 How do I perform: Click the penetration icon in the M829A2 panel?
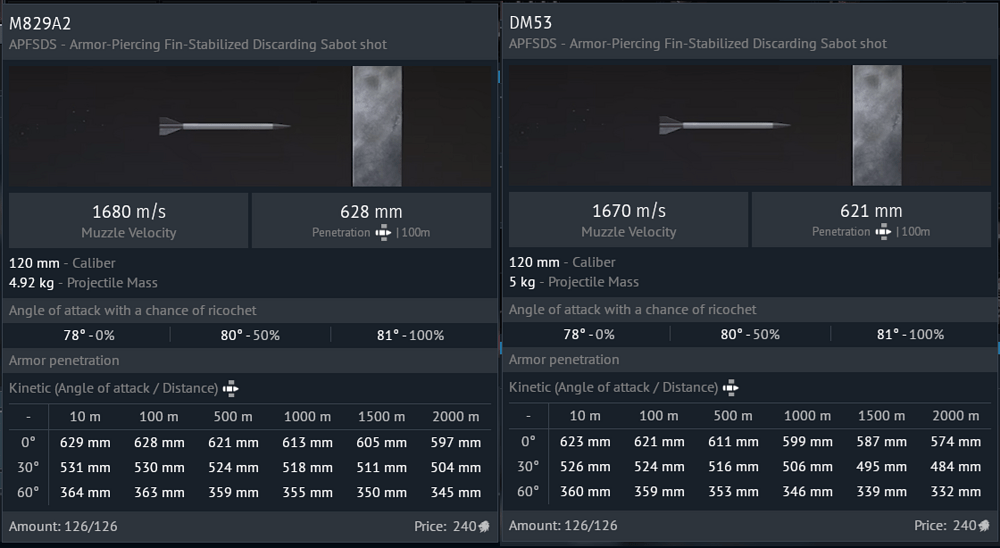(x=383, y=232)
